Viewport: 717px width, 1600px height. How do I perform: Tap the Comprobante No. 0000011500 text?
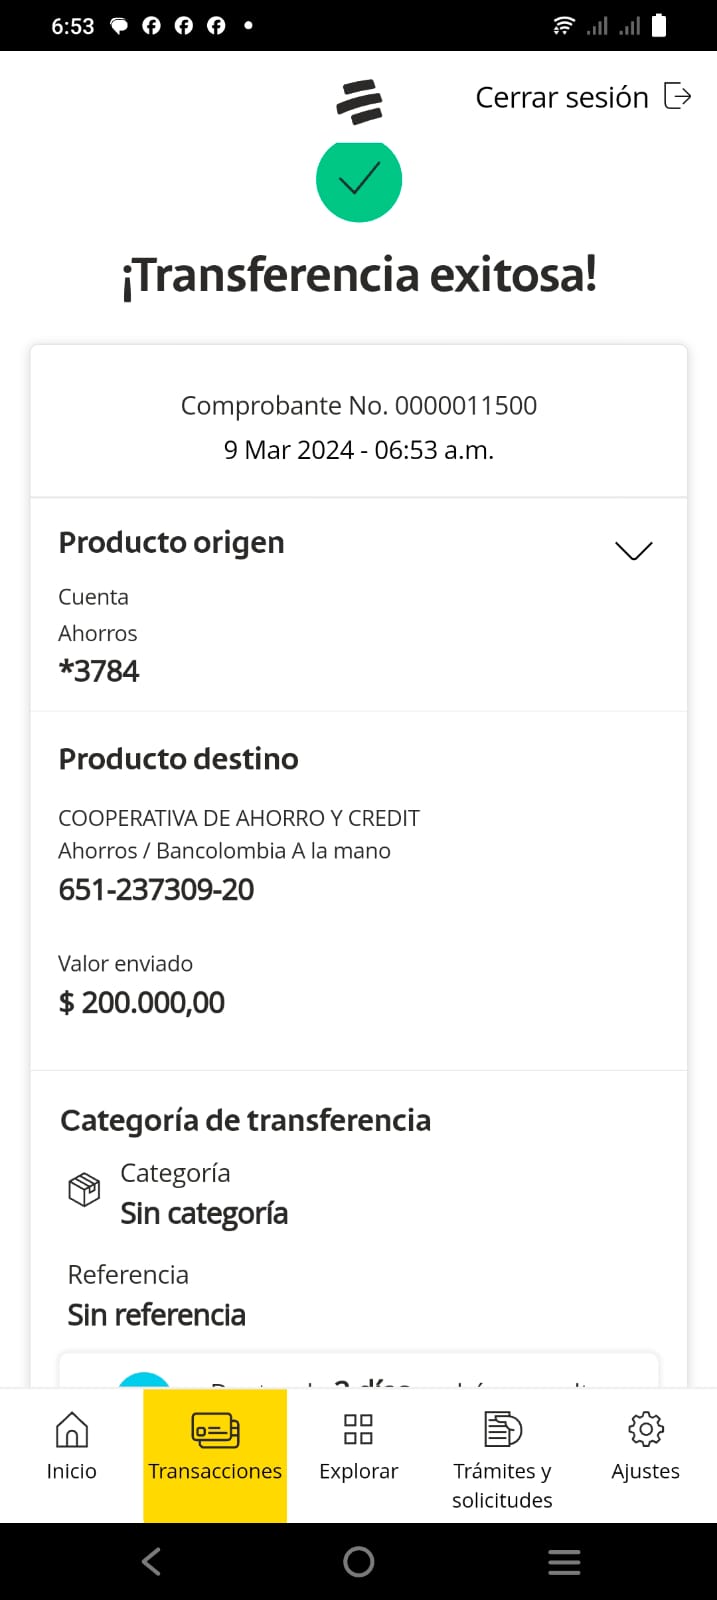(358, 405)
